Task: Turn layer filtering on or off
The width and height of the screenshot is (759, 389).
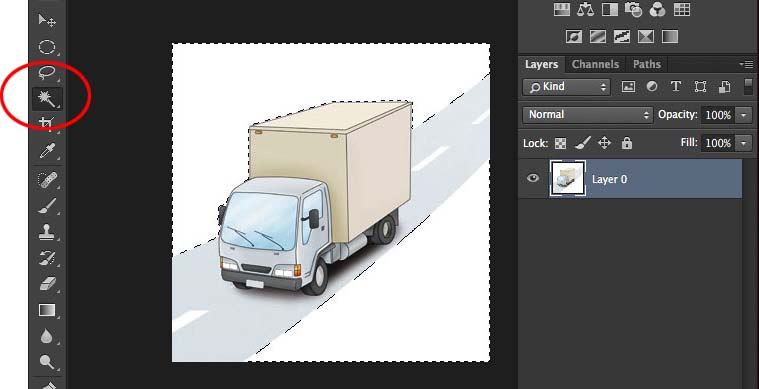Action: [x=748, y=87]
